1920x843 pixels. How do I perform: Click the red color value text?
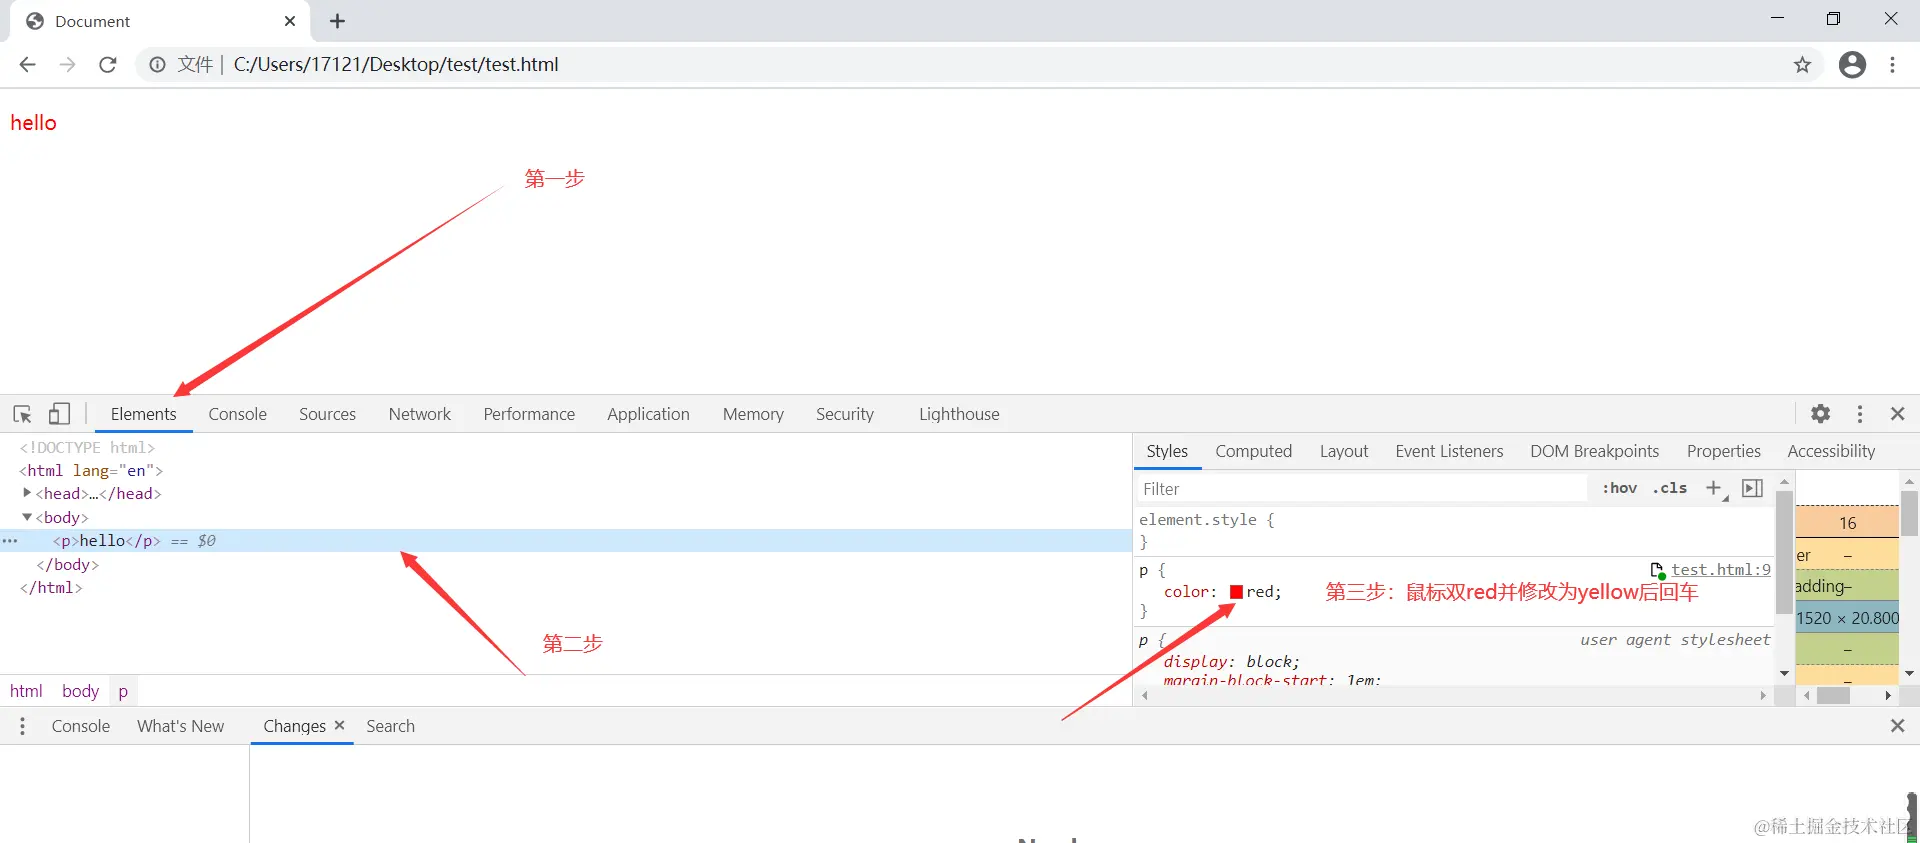(1260, 592)
